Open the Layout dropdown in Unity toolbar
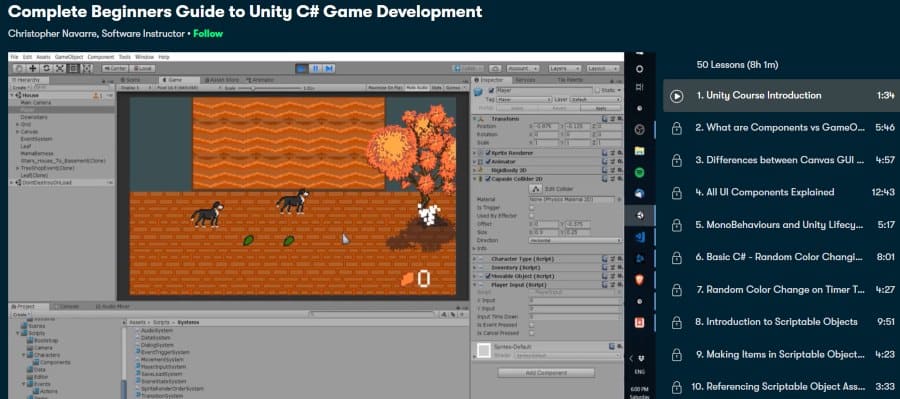Image resolution: width=900 pixels, height=399 pixels. tap(603, 68)
